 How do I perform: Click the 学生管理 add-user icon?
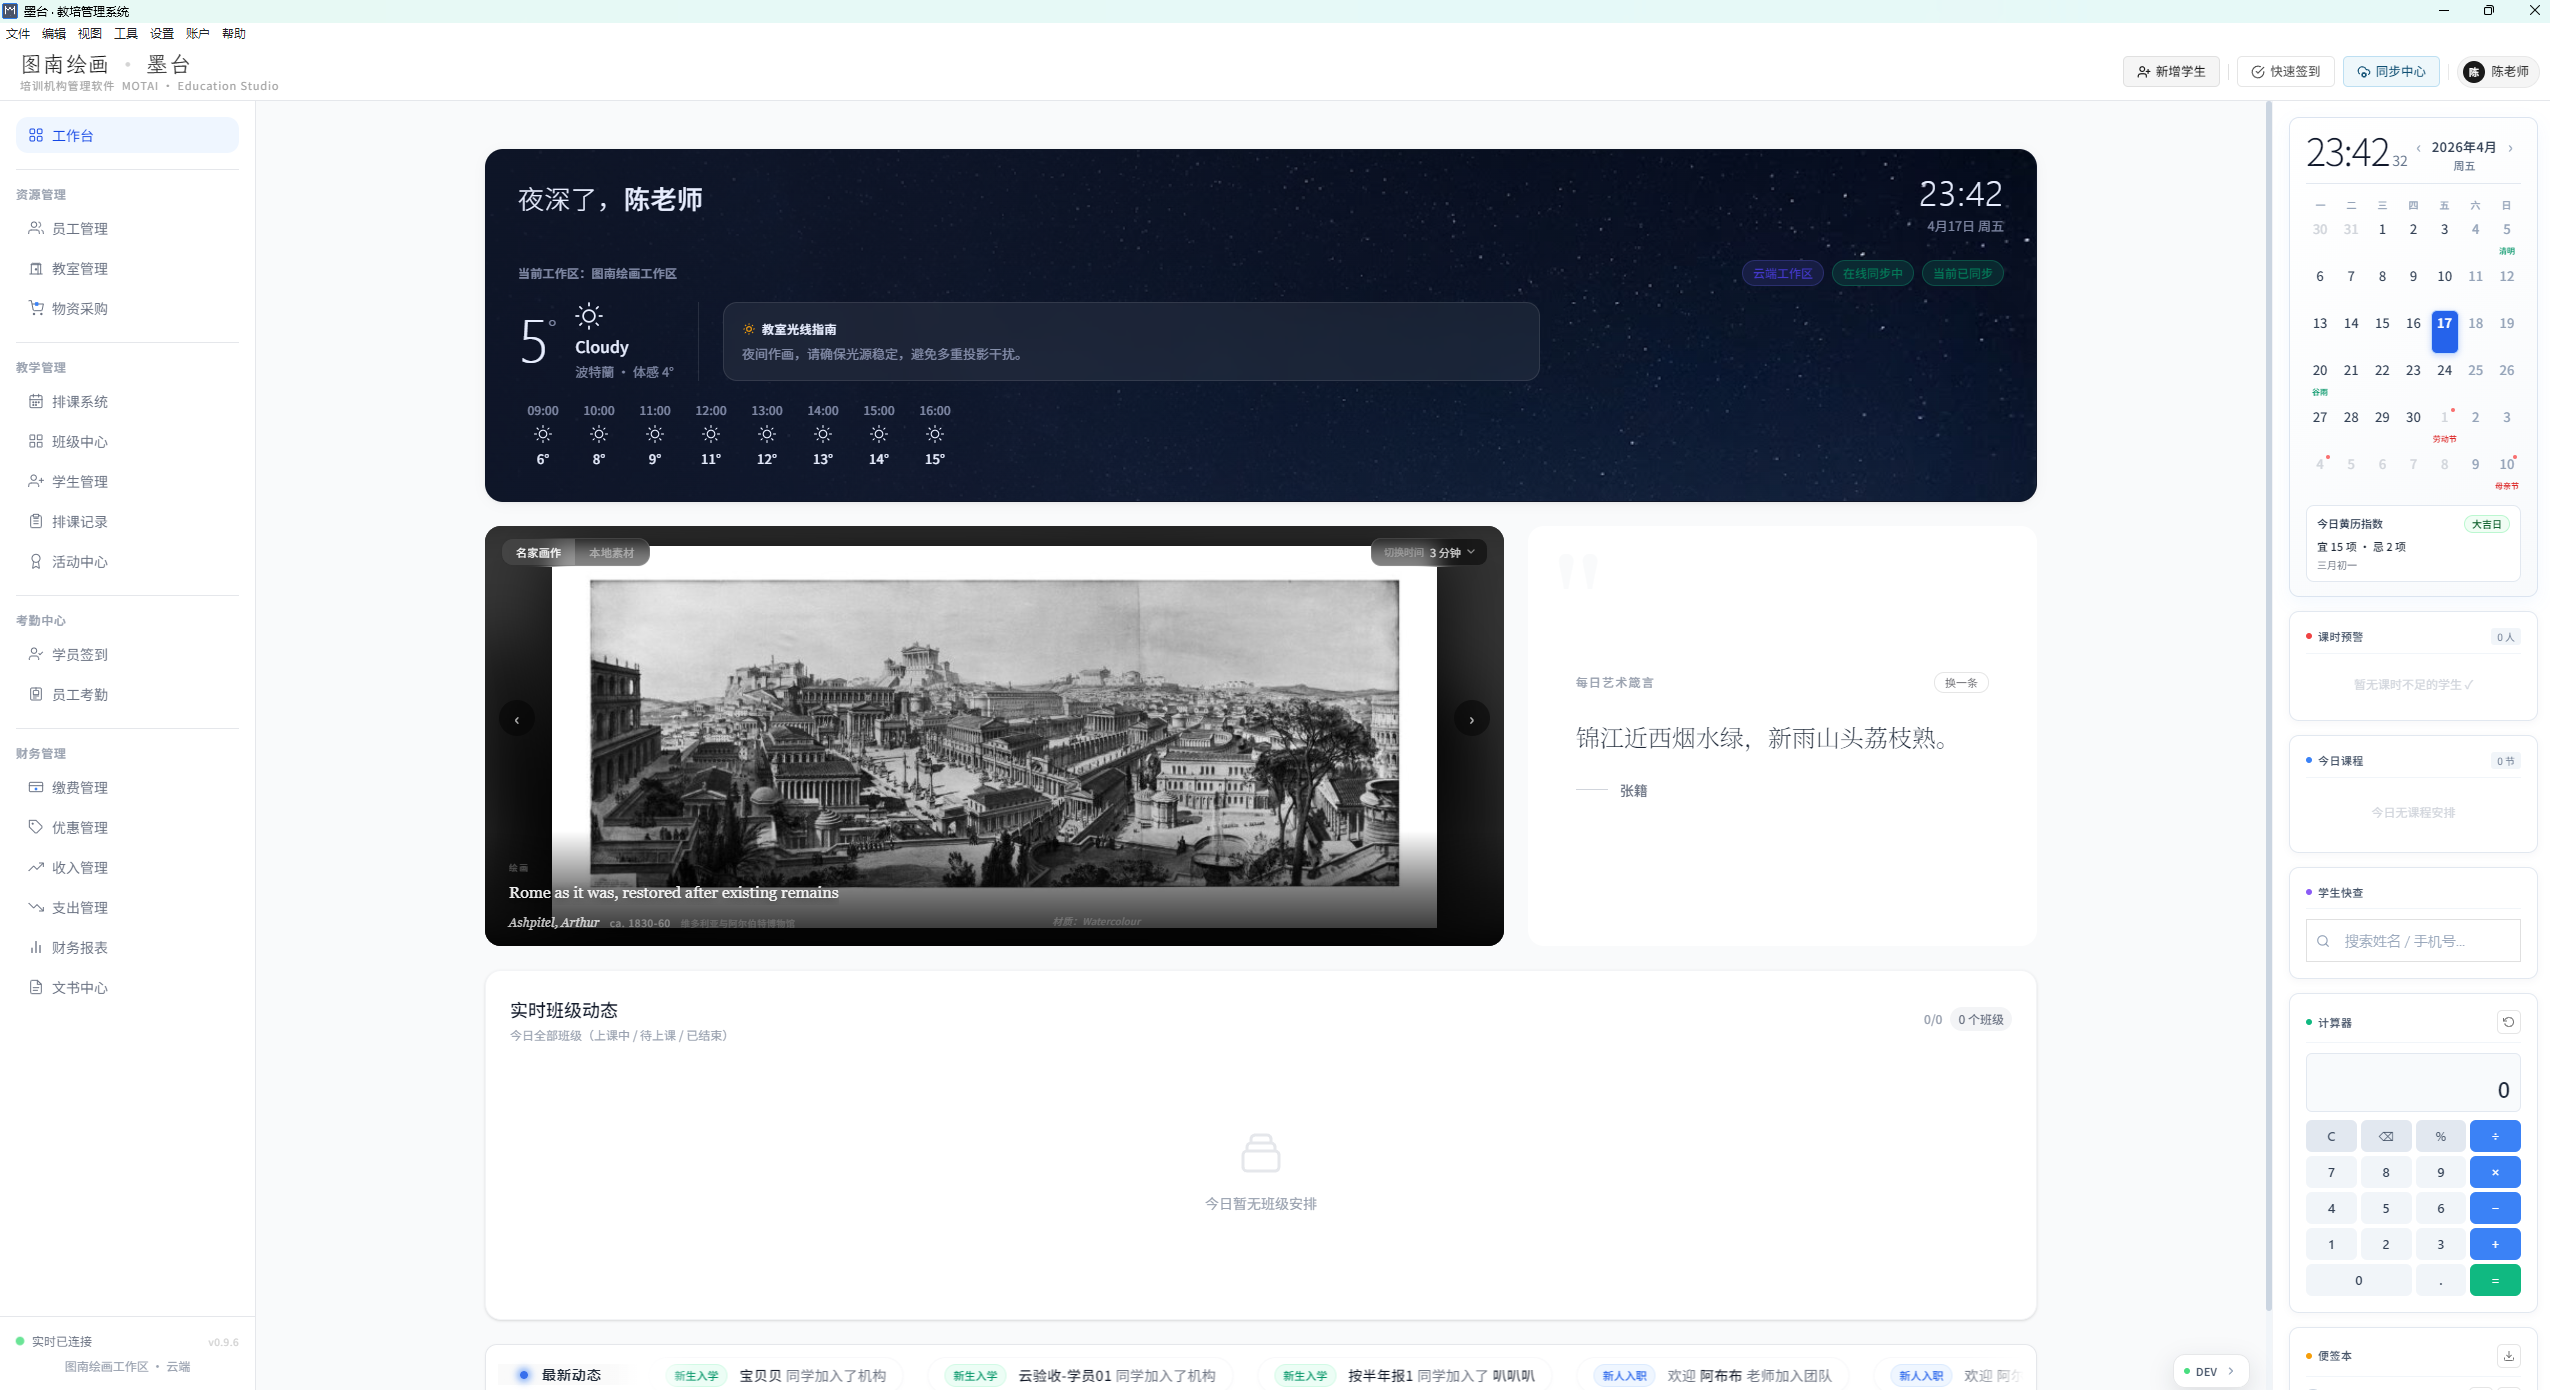pyautogui.click(x=36, y=481)
